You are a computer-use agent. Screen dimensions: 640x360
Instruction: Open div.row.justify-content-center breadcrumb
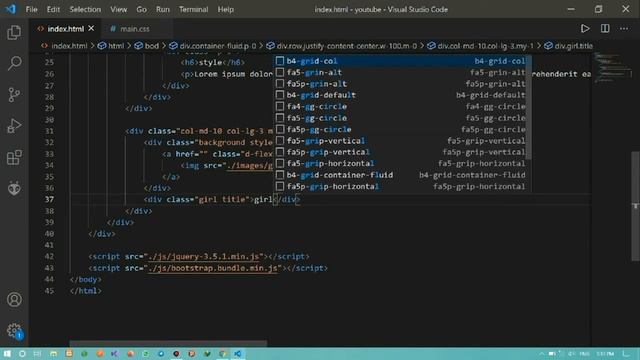click(x=342, y=46)
